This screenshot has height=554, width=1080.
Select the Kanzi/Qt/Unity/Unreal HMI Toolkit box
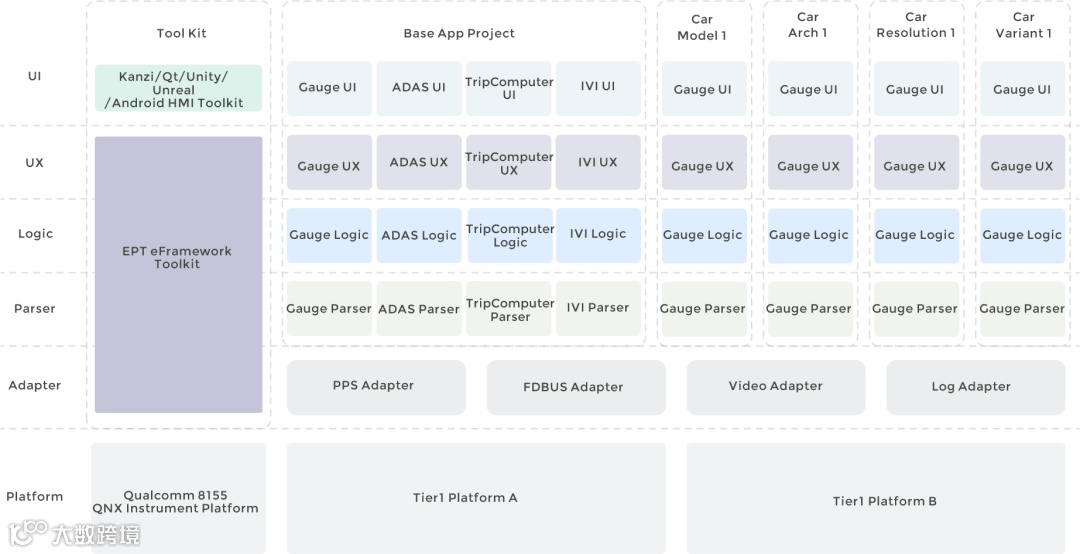[x=178, y=89]
